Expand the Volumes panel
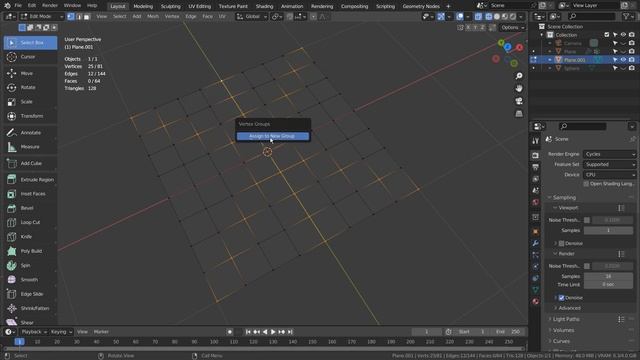Viewport: 640px width, 360px height. pyautogui.click(x=563, y=330)
